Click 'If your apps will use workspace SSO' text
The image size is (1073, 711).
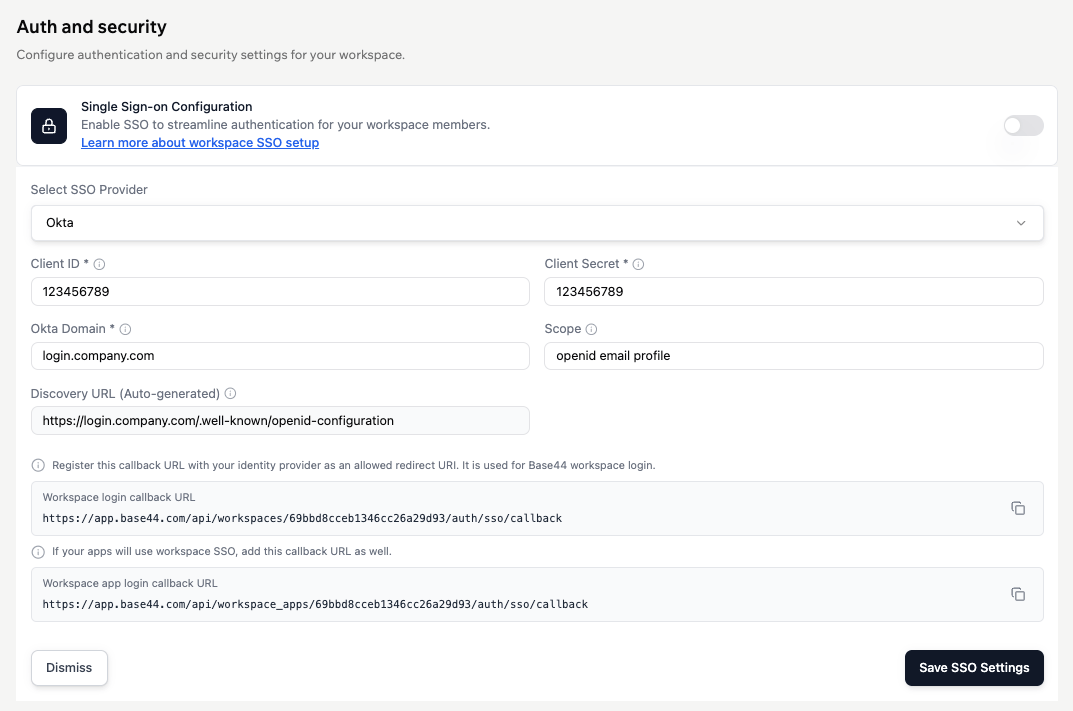222,552
